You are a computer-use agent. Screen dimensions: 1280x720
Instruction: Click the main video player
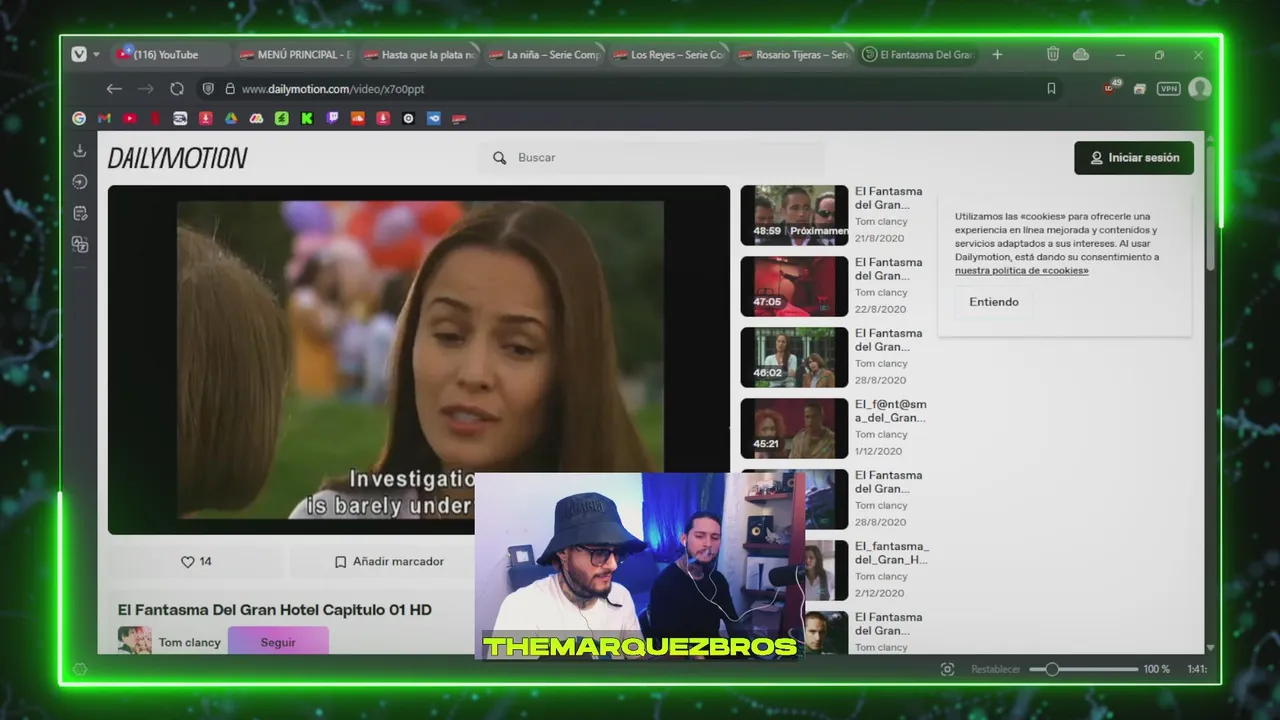(x=419, y=360)
